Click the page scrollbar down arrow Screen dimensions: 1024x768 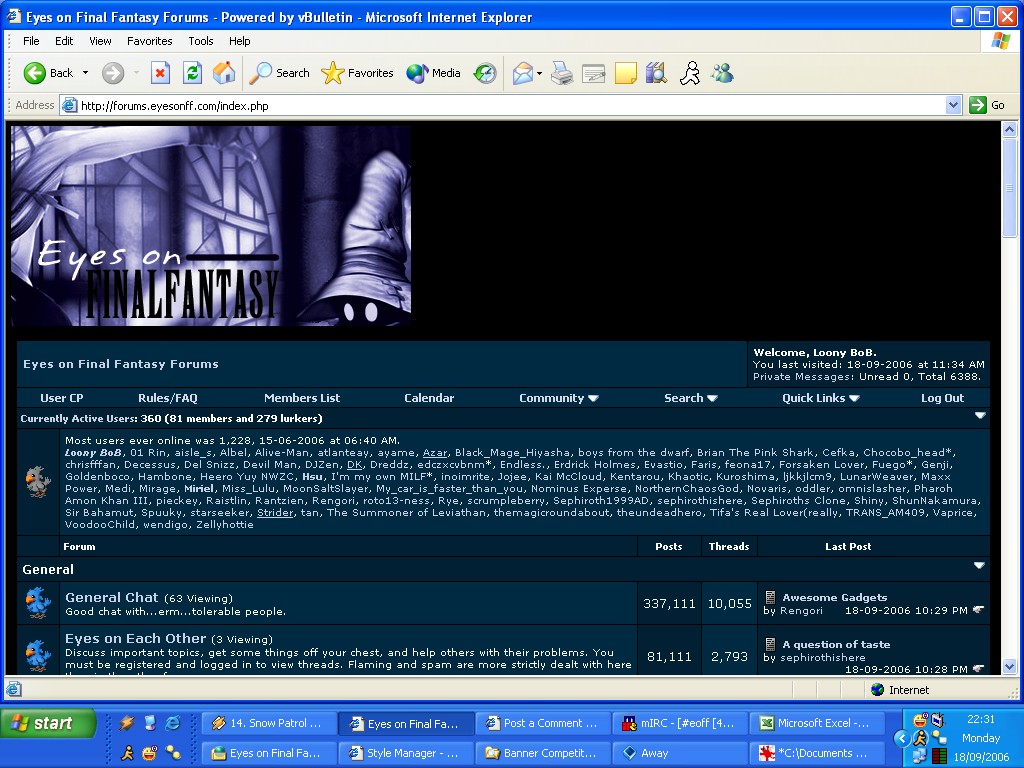pos(1010,667)
